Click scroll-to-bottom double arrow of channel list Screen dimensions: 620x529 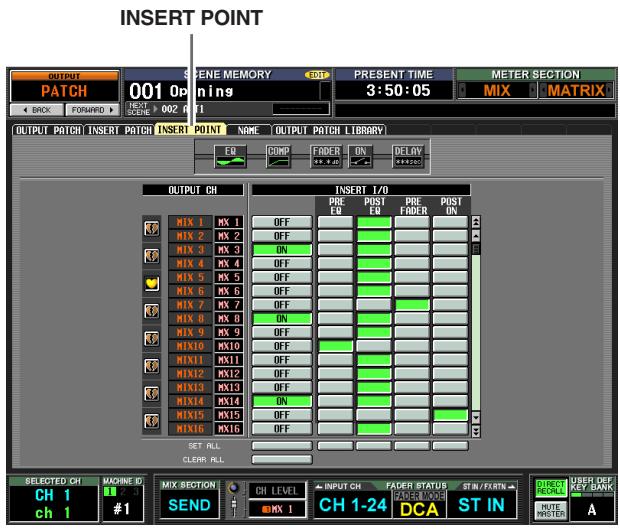476,431
